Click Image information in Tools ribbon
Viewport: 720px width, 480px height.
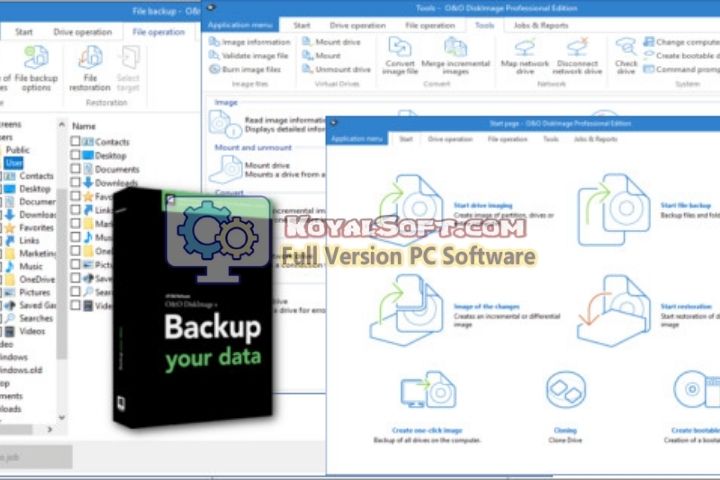(x=250, y=42)
